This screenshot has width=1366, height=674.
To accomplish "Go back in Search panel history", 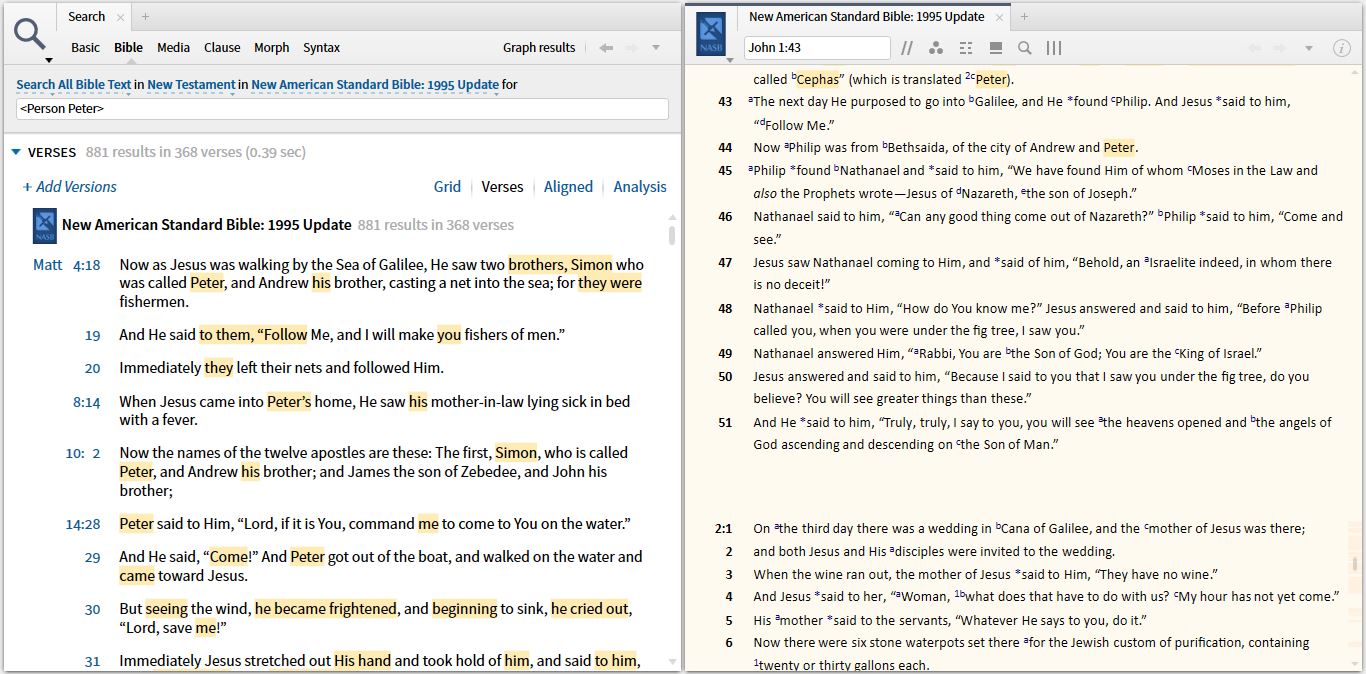I will [x=605, y=47].
